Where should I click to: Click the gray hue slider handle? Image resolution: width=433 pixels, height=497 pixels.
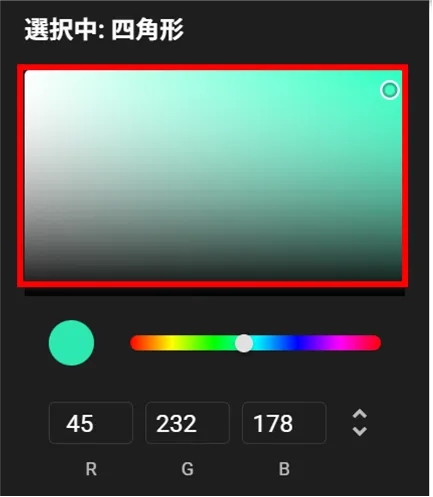tap(244, 343)
